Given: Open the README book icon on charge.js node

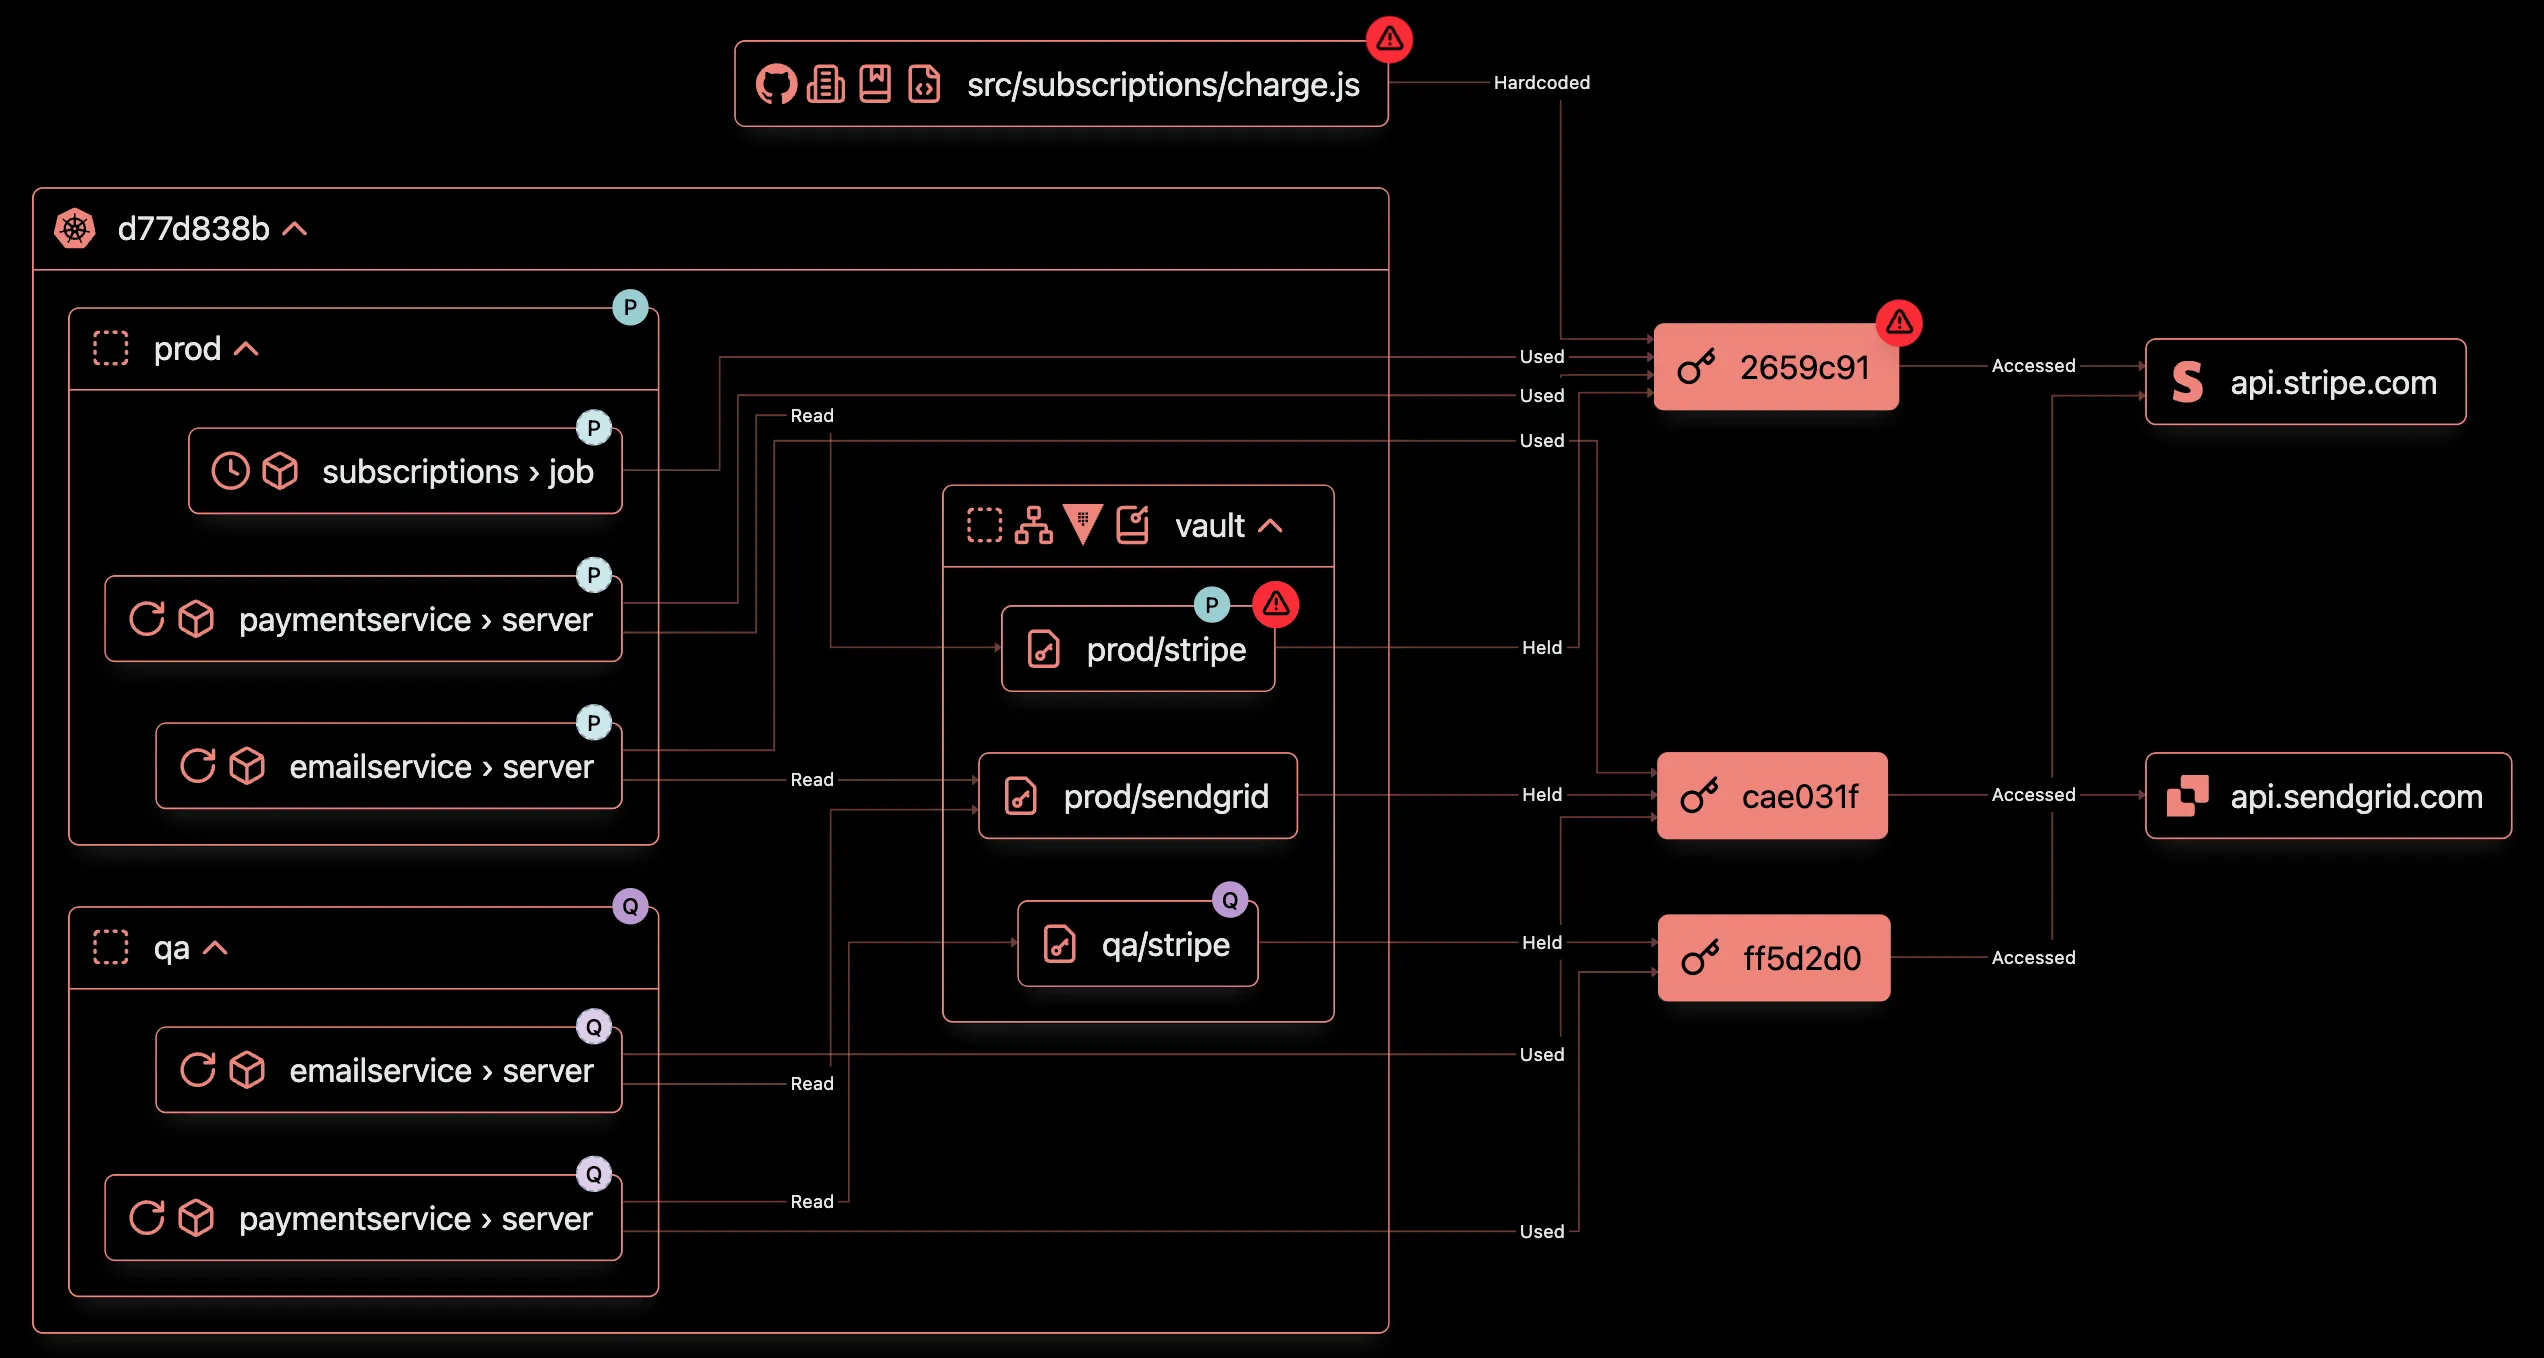Looking at the screenshot, I should (x=874, y=85).
